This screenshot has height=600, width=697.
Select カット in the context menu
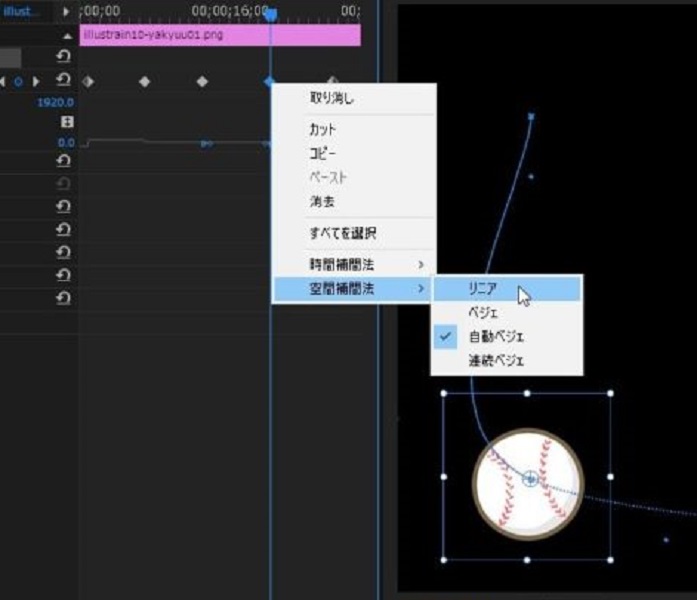click(x=323, y=130)
